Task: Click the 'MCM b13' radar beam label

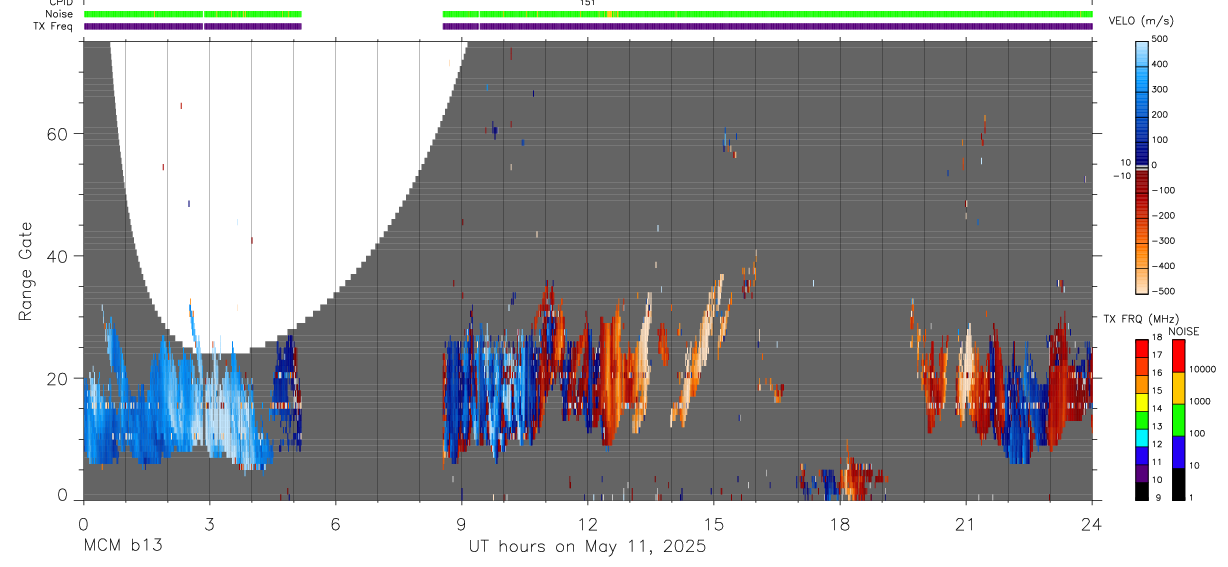Action: tap(123, 547)
